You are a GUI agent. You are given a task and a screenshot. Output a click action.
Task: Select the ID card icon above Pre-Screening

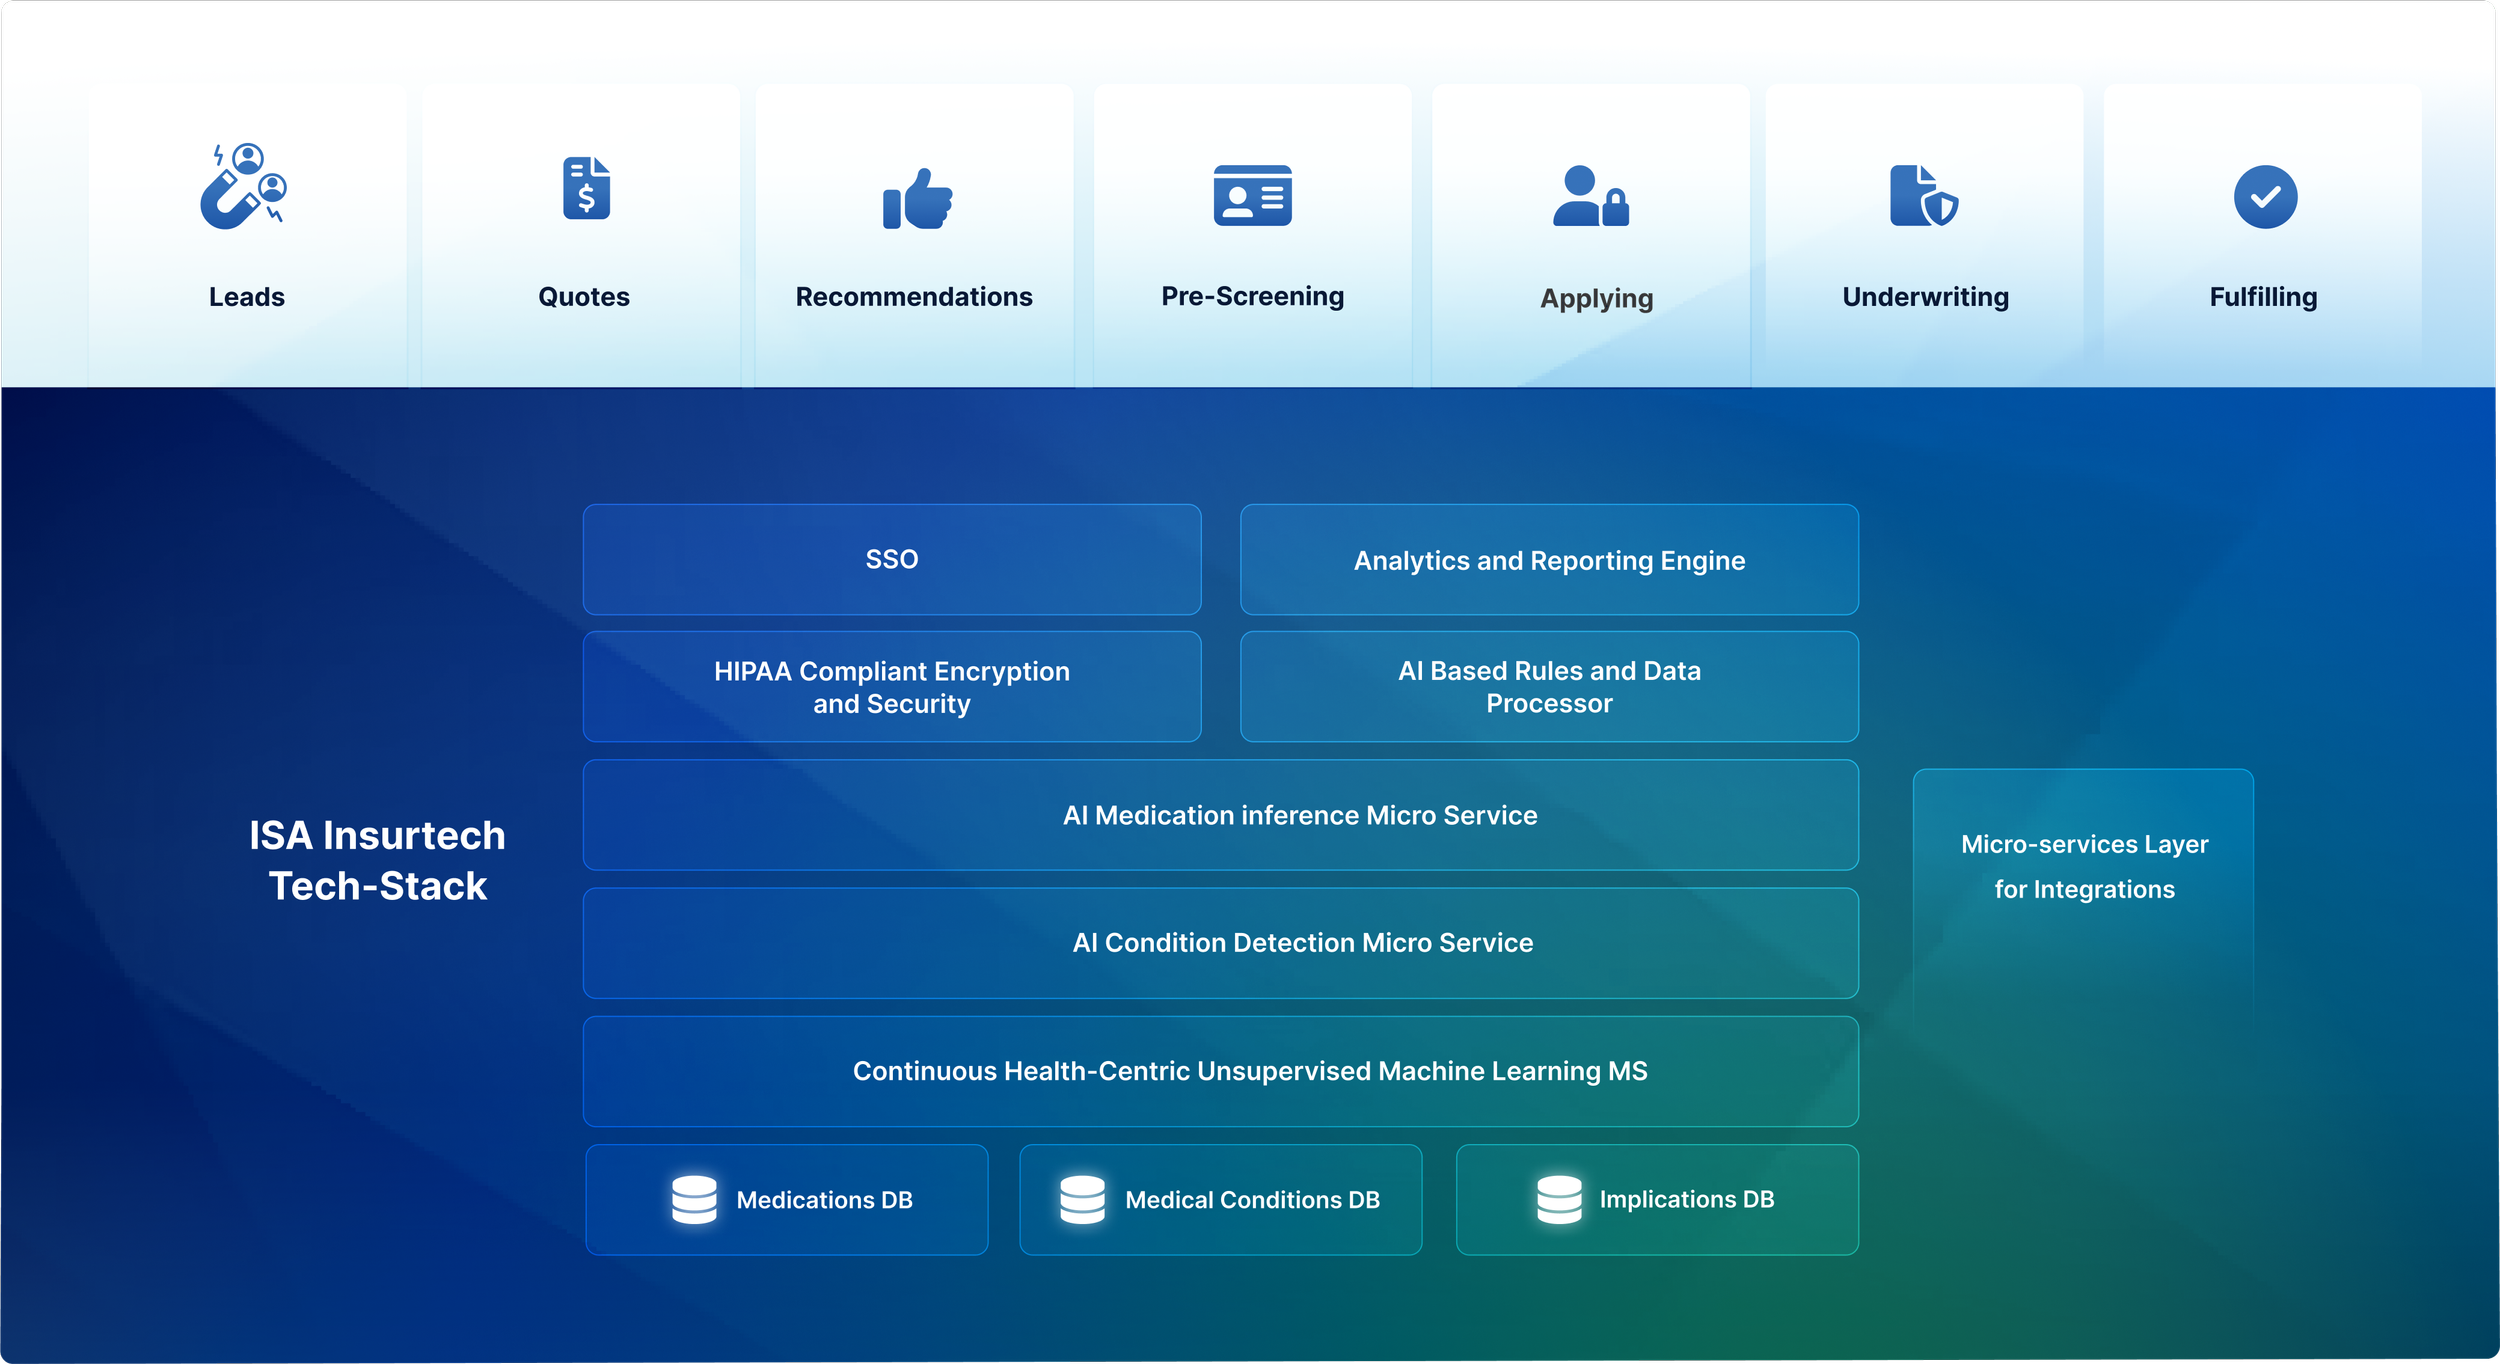pos(1252,197)
